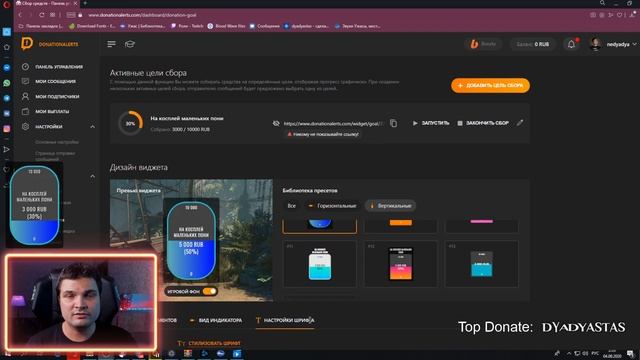Click the taskbar language indicator РУС
The width and height of the screenshot is (640, 360).
pos(595,353)
